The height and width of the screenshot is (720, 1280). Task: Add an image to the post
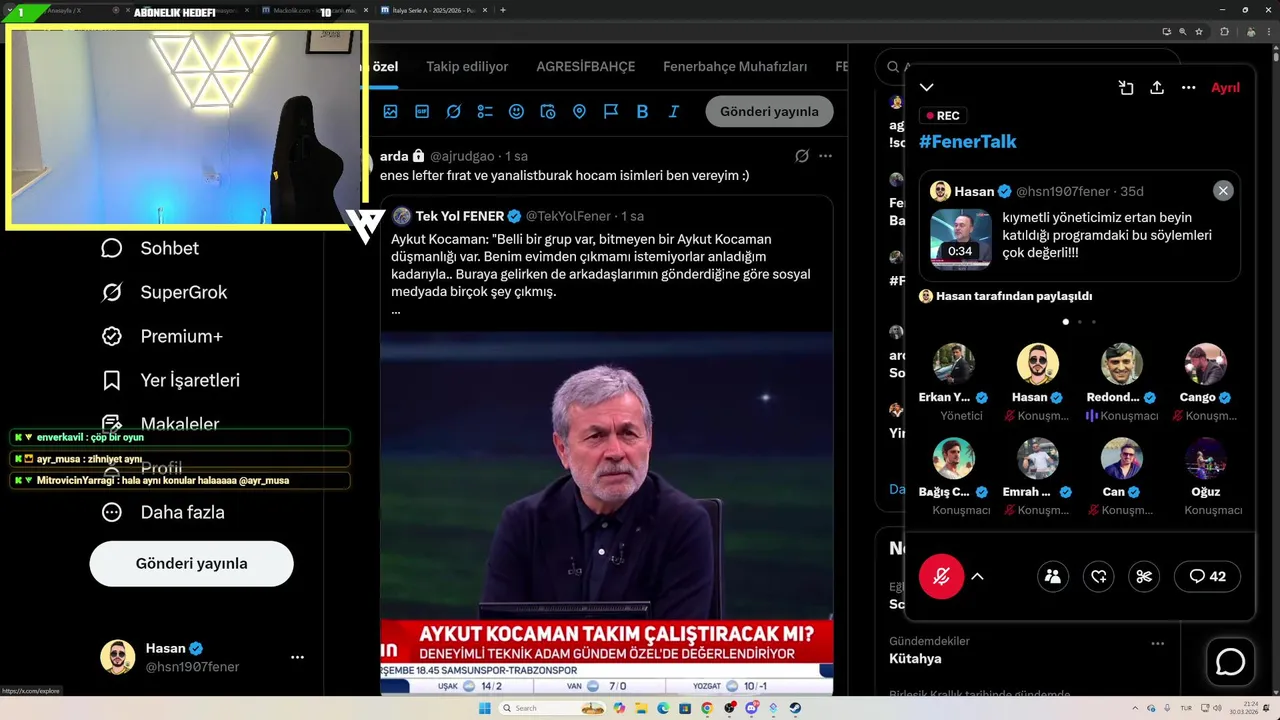tap(390, 112)
